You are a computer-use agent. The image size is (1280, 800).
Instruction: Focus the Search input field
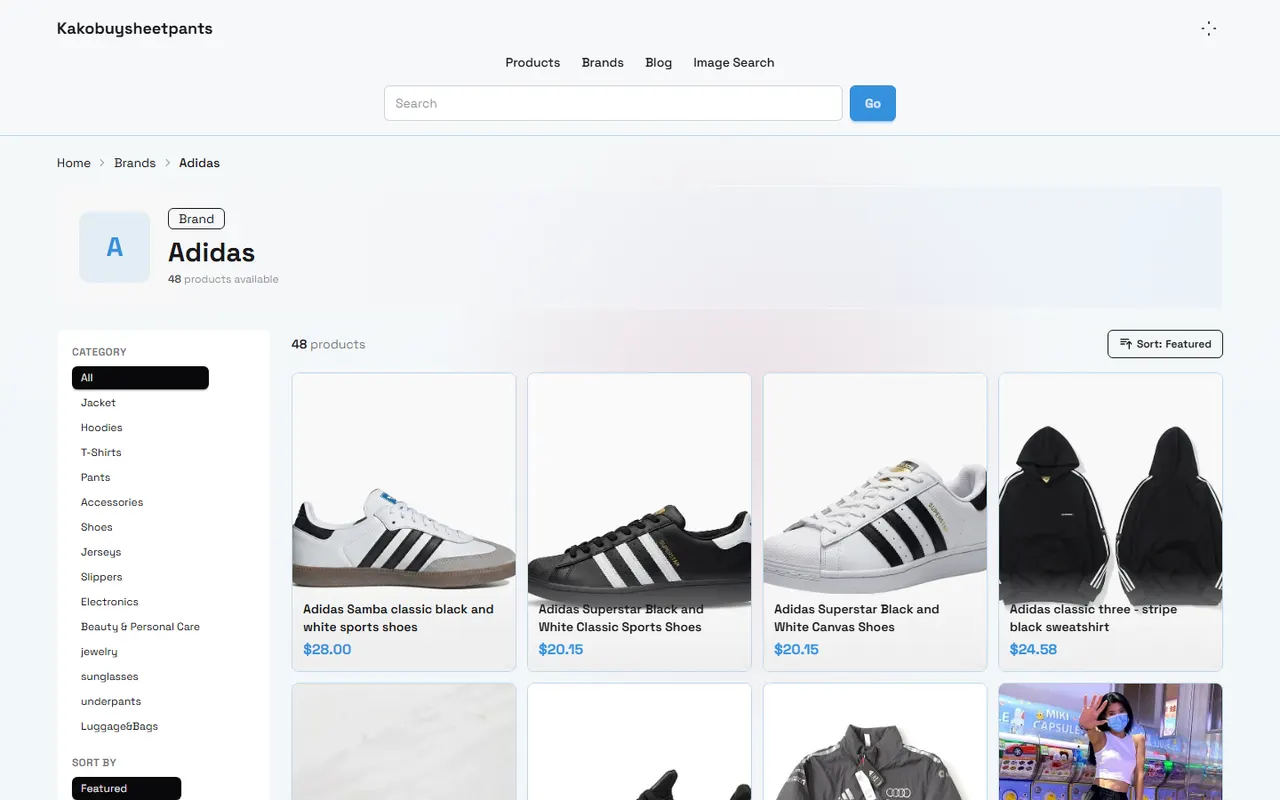point(613,103)
